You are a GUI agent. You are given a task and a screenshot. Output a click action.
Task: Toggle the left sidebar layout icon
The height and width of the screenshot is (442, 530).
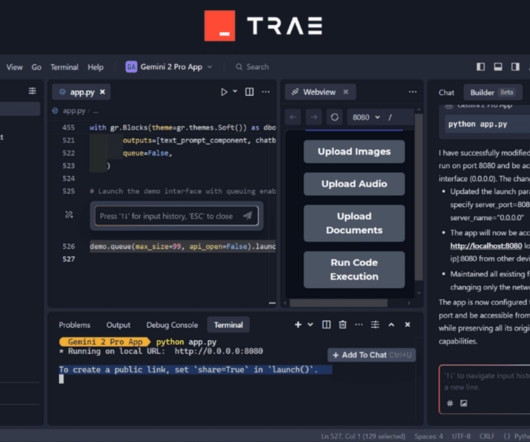pyautogui.click(x=480, y=67)
